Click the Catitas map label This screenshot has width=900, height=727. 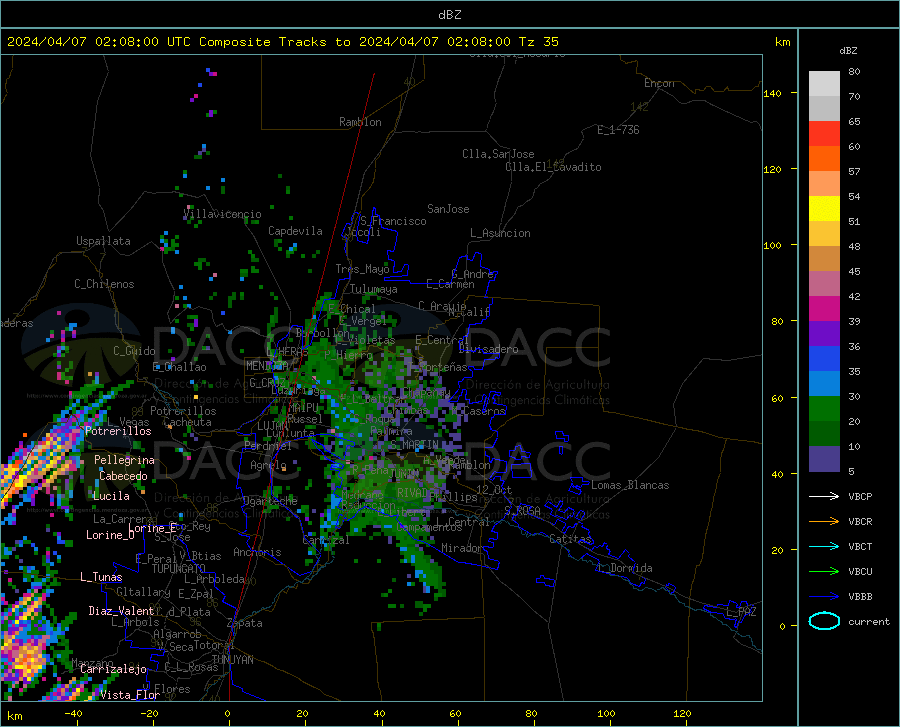click(570, 539)
